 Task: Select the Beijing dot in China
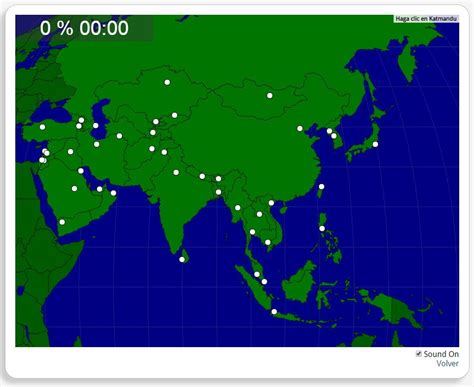(300, 129)
